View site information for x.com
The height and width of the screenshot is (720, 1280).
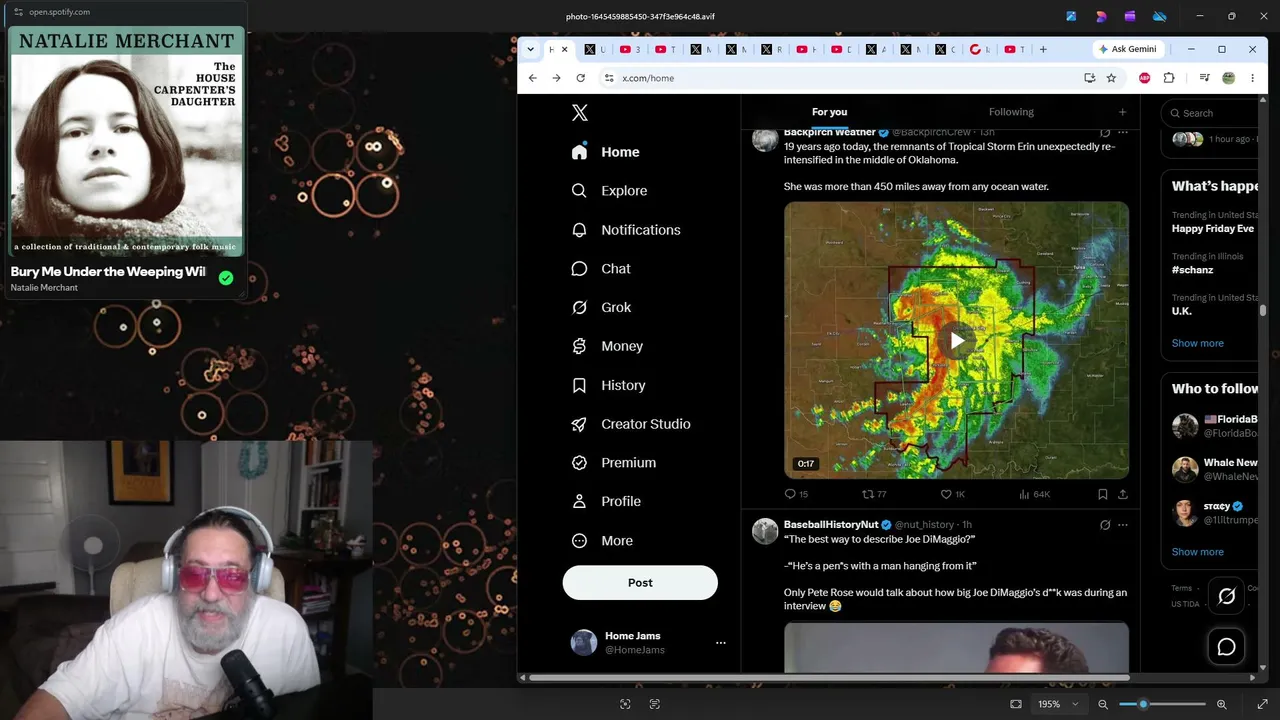pos(608,78)
